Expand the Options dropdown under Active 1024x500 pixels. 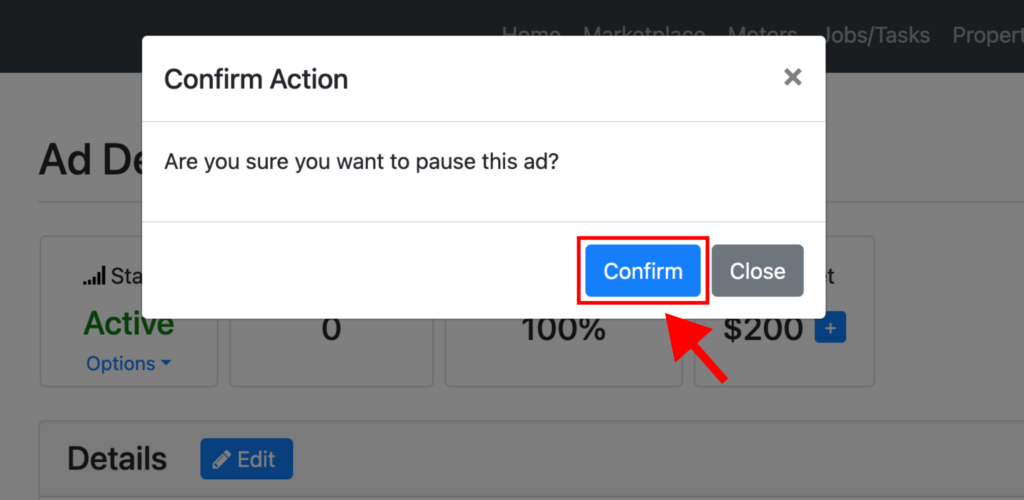tap(129, 364)
